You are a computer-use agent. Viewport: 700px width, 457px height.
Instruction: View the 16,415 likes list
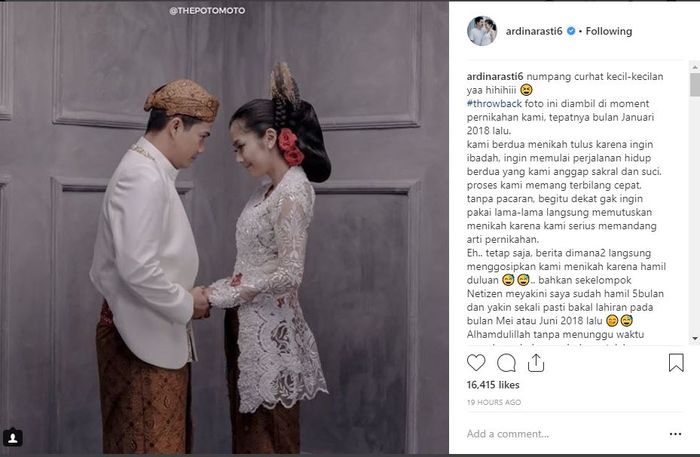point(493,385)
